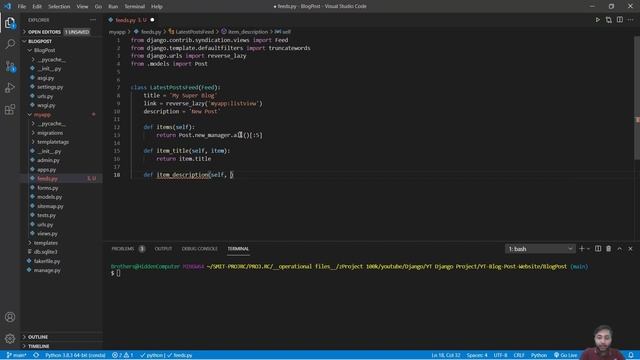
Task: Open the Edit menu
Action: [37, 7]
